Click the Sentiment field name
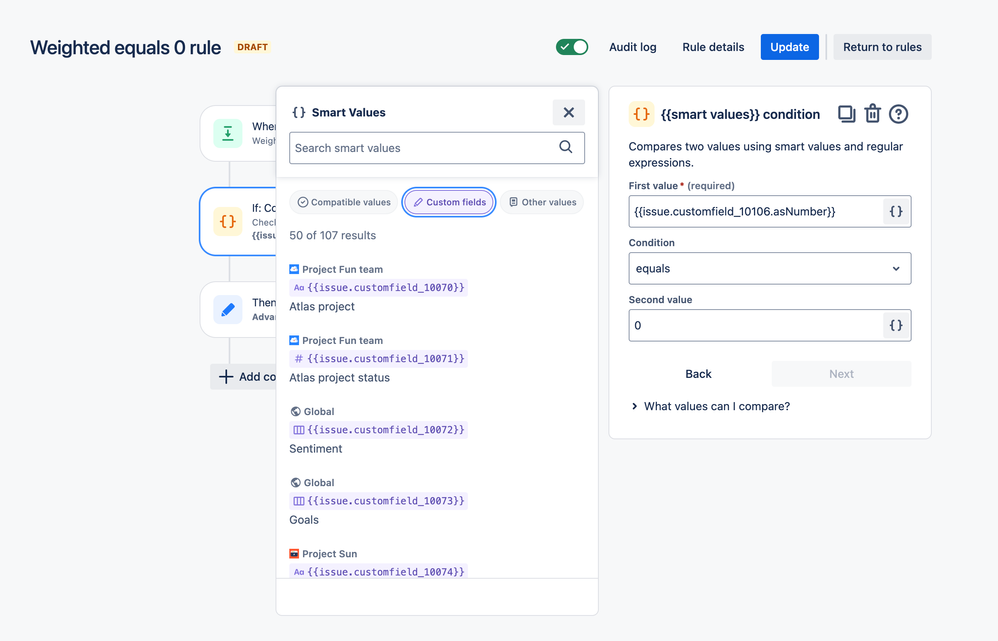Image resolution: width=998 pixels, height=641 pixels. (316, 449)
